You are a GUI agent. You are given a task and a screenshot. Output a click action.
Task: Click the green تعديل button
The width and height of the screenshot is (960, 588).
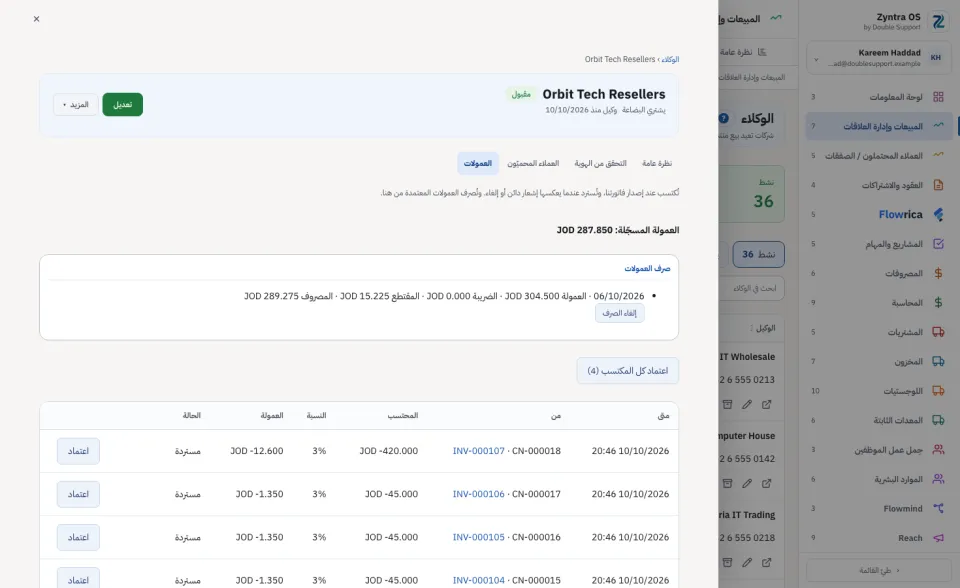point(122,105)
